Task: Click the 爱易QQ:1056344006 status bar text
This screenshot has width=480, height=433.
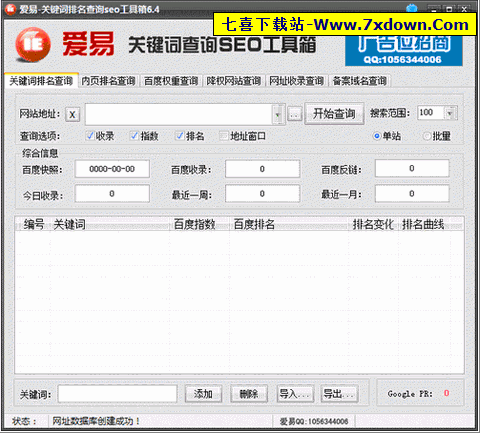Action: pos(314,421)
